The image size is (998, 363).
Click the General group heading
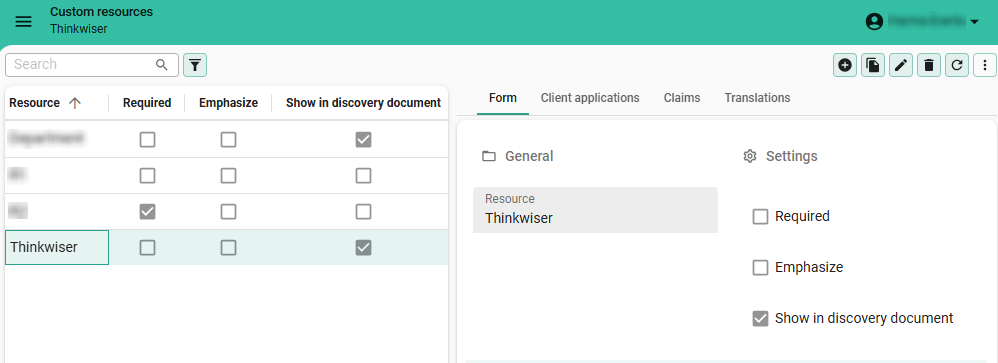[x=529, y=156]
